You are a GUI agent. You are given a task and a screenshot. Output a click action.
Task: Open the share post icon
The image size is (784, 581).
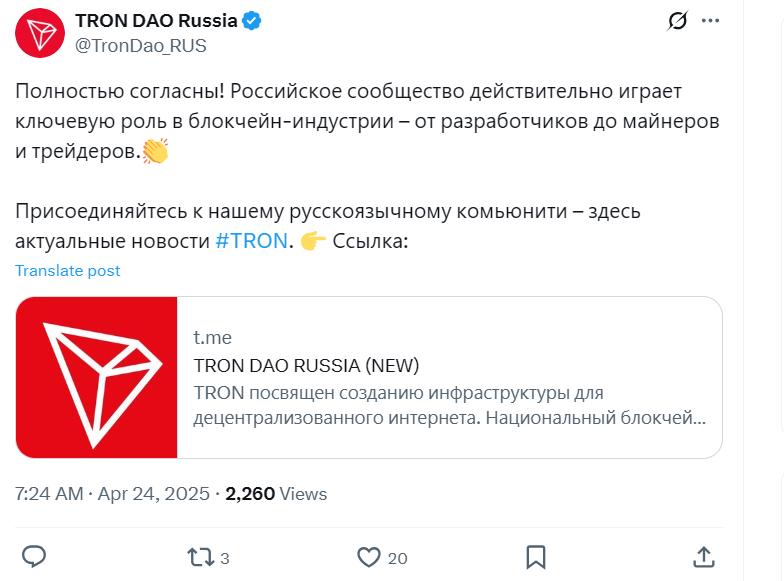(703, 556)
